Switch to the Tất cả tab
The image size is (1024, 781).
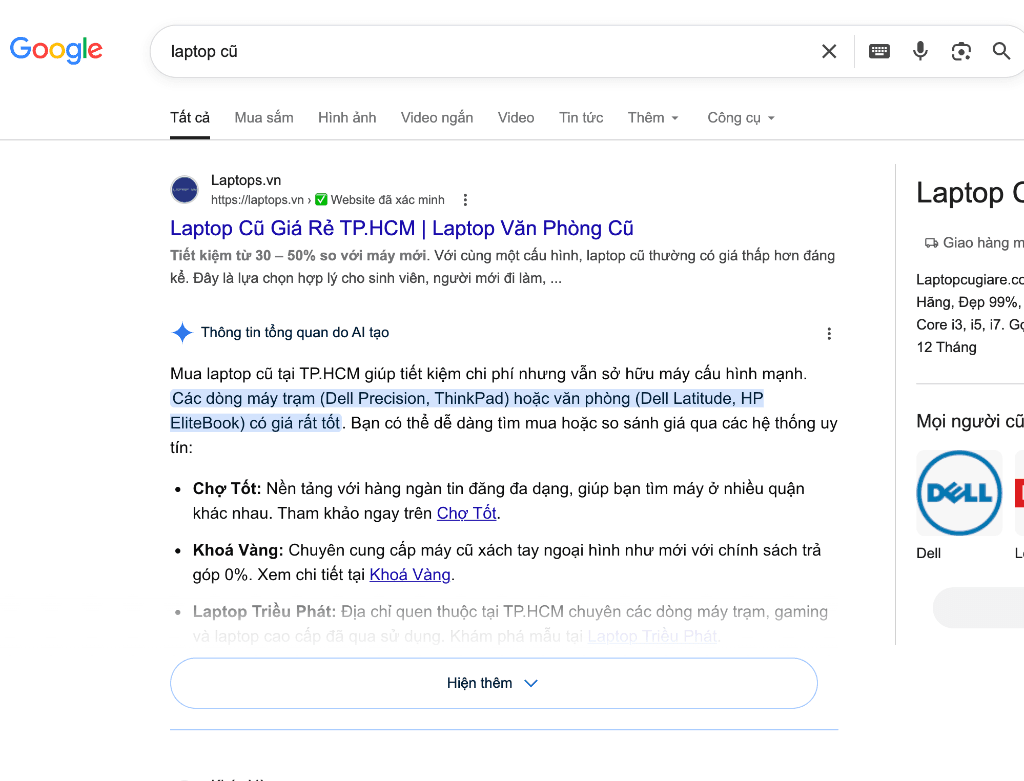[x=190, y=118]
